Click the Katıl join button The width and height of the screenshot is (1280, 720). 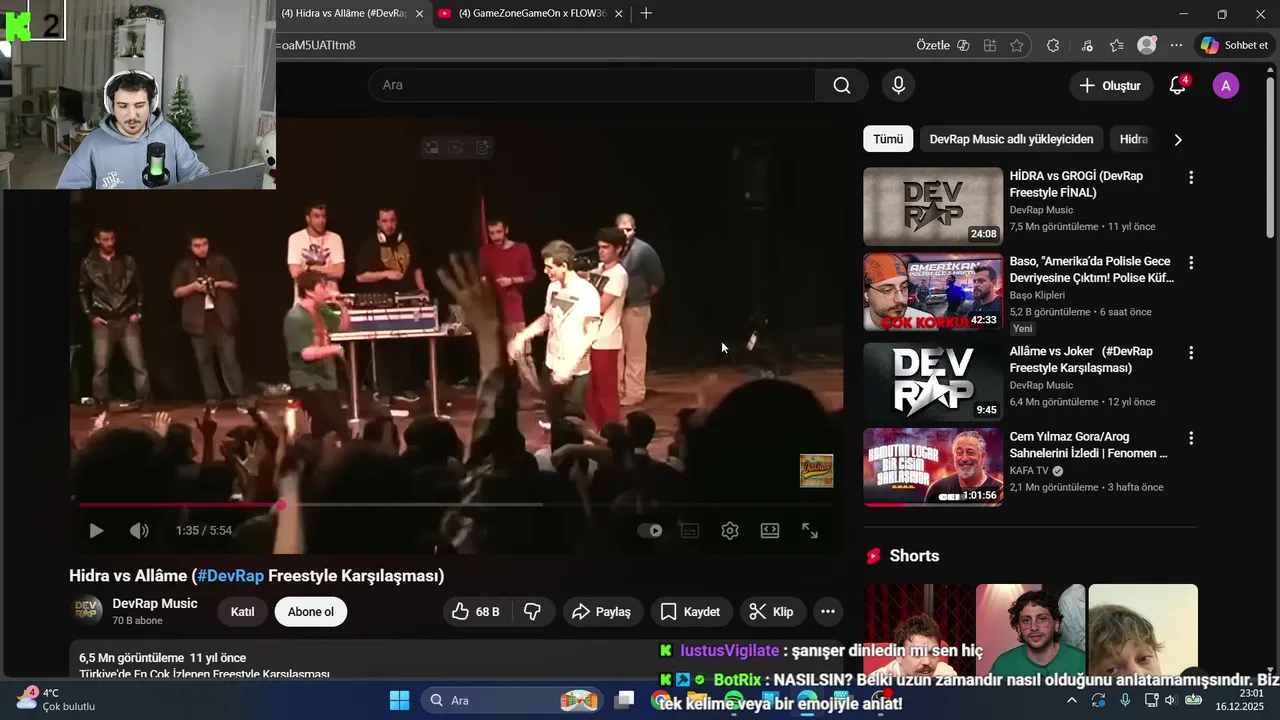click(x=242, y=612)
